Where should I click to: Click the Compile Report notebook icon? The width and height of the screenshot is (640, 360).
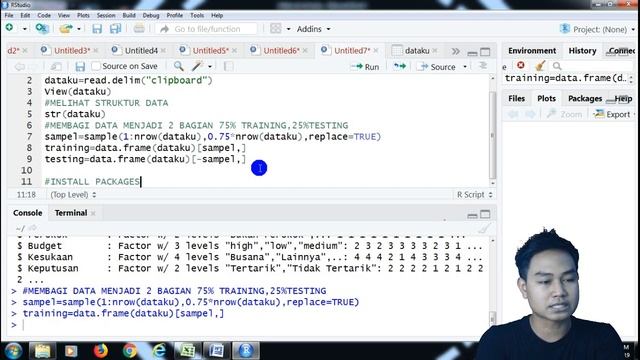click(x=229, y=66)
